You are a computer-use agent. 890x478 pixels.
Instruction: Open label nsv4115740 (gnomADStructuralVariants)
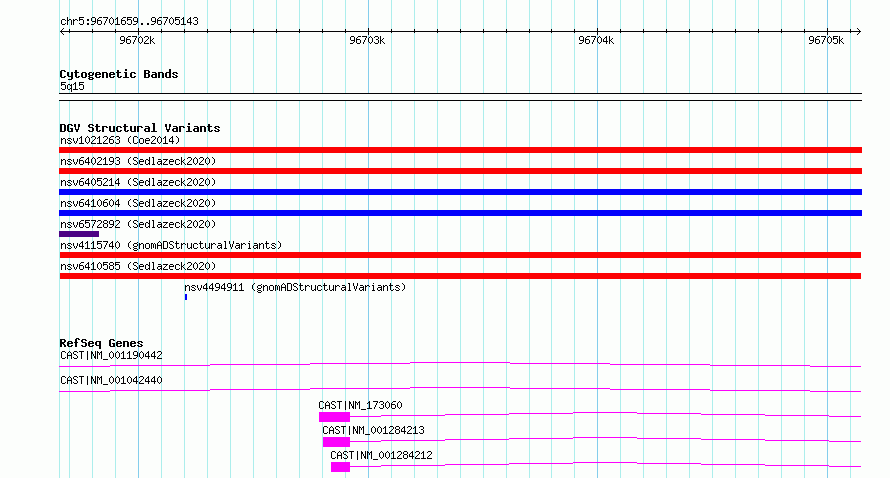tap(171, 245)
